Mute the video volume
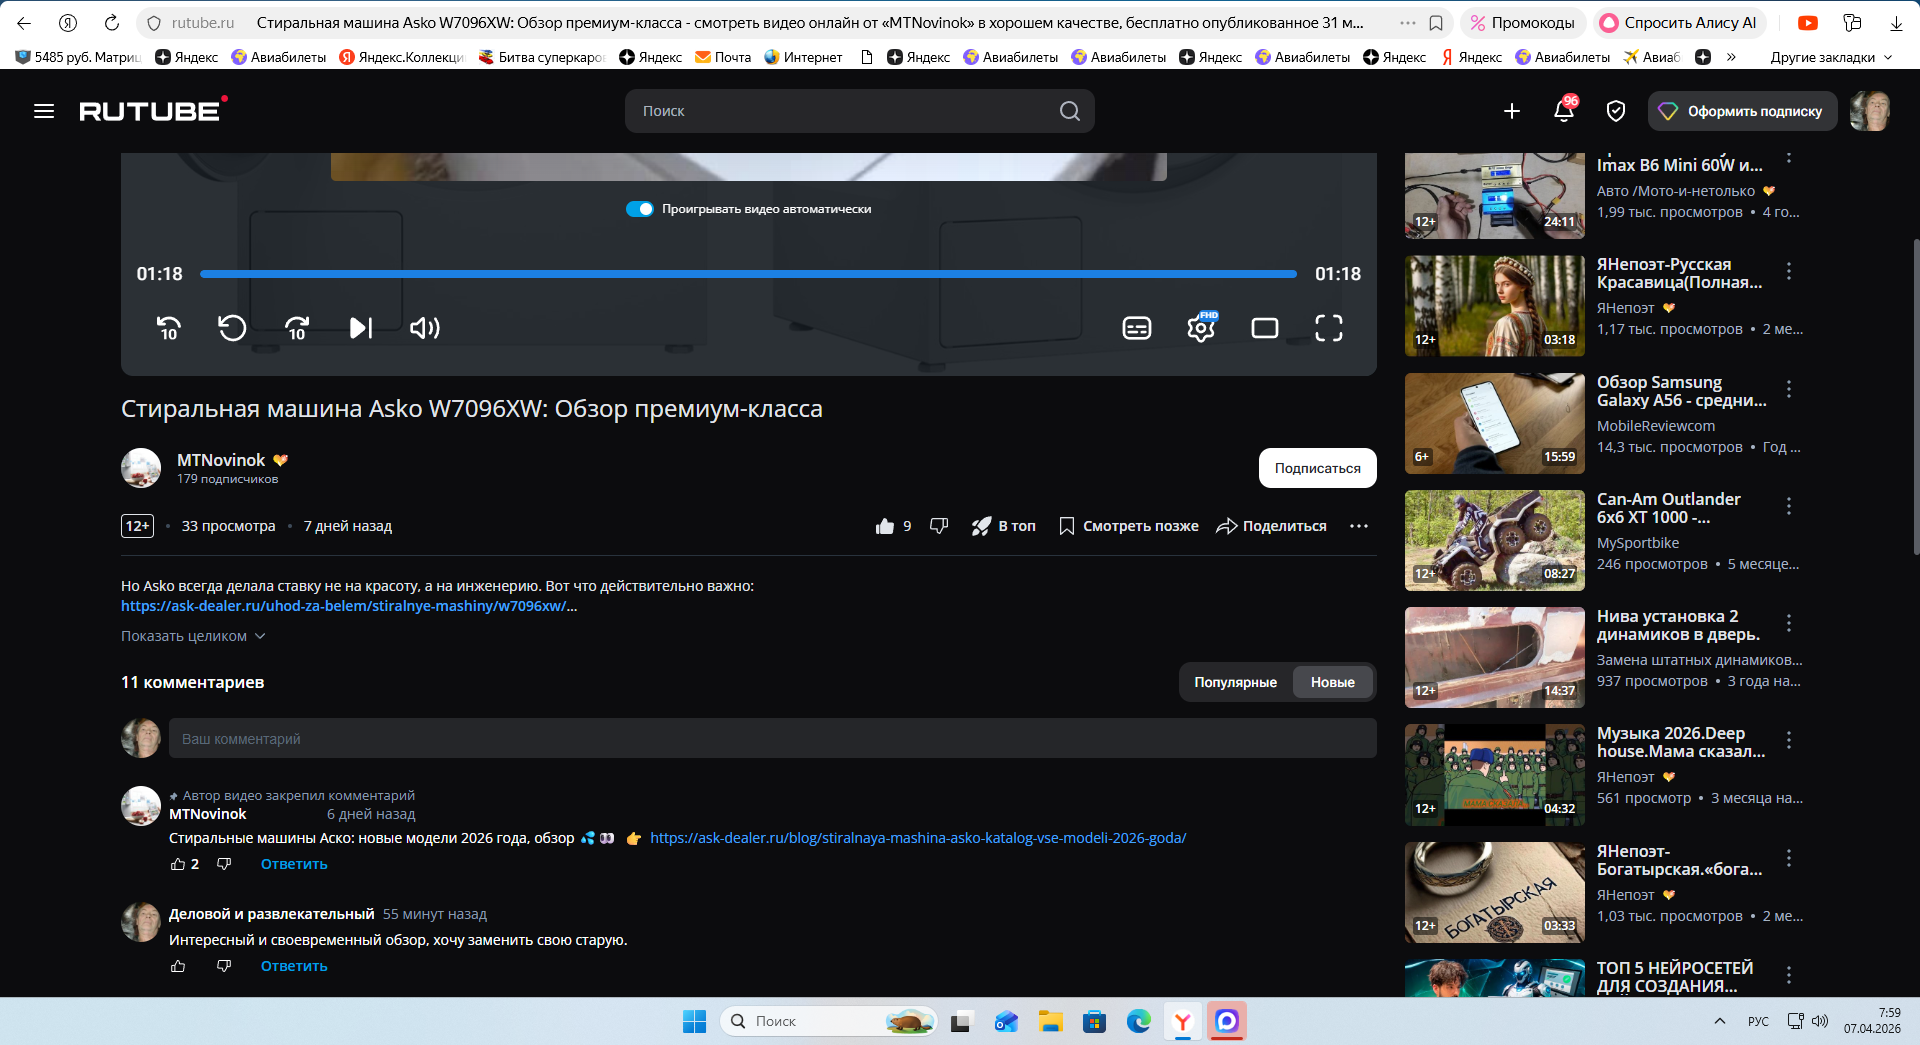Viewport: 1920px width, 1045px height. 425,328
